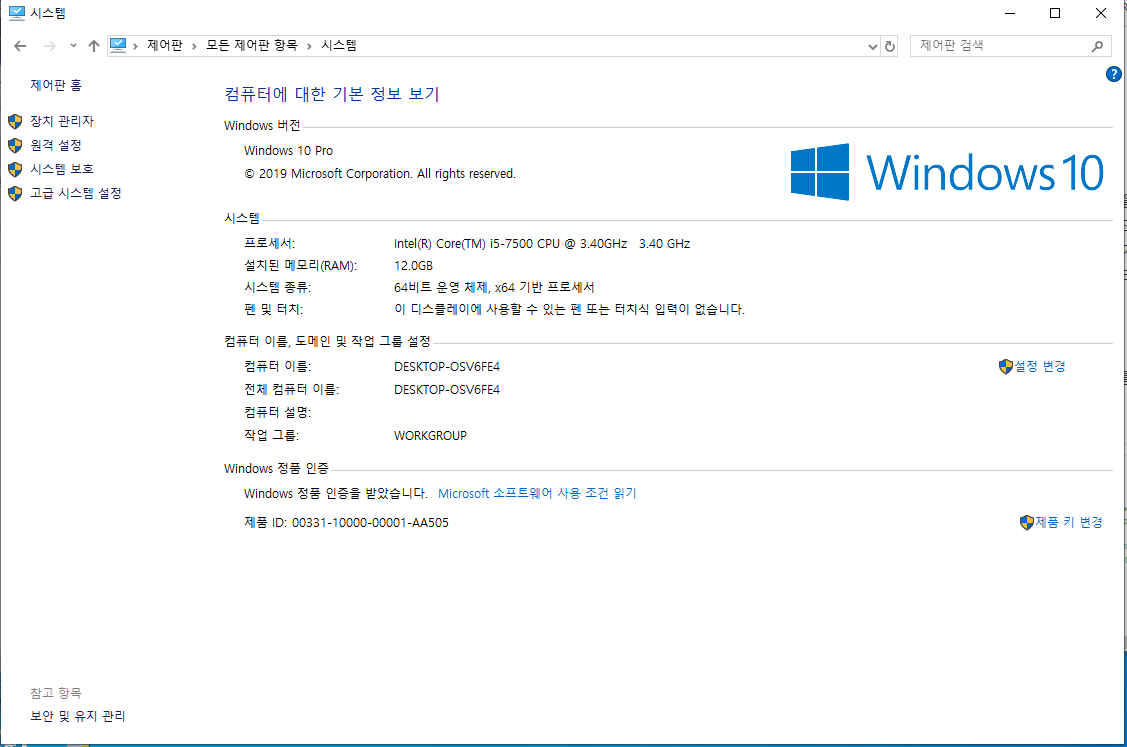Click the 12.0GB installed RAM value
The width and height of the screenshot is (1127, 747).
(x=413, y=266)
